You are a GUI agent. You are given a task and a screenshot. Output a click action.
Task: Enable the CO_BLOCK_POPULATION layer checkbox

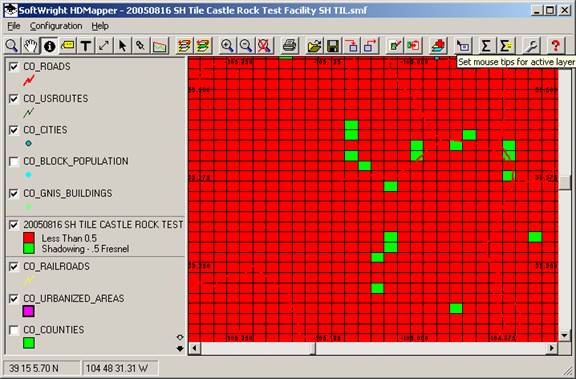(x=14, y=161)
